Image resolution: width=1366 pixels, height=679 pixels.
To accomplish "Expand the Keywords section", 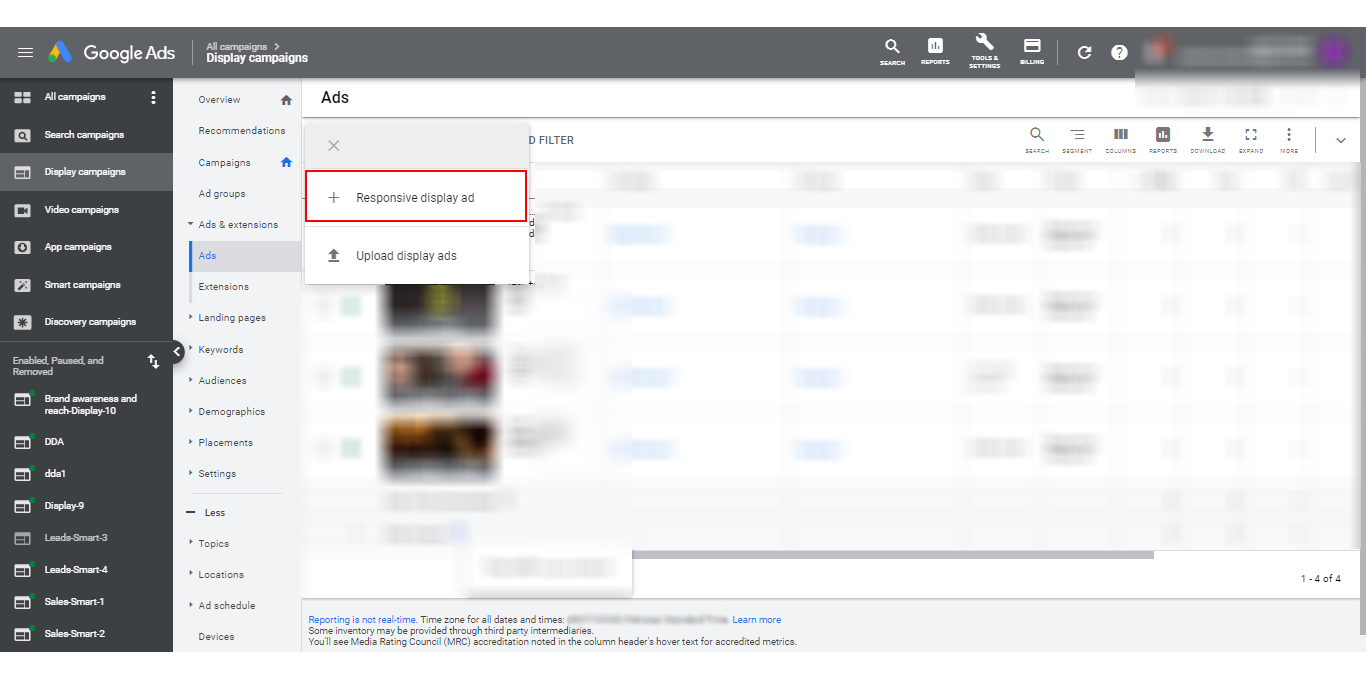I will click(x=220, y=350).
